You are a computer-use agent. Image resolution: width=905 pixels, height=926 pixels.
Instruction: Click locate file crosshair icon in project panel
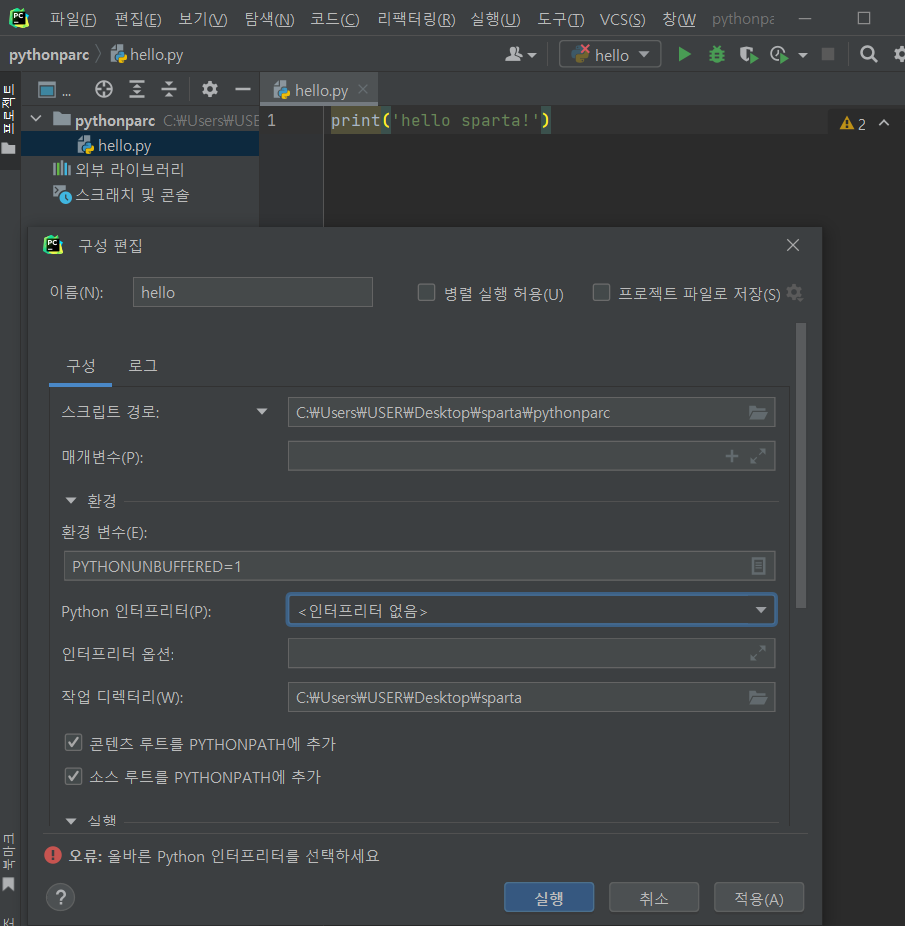tap(104, 90)
